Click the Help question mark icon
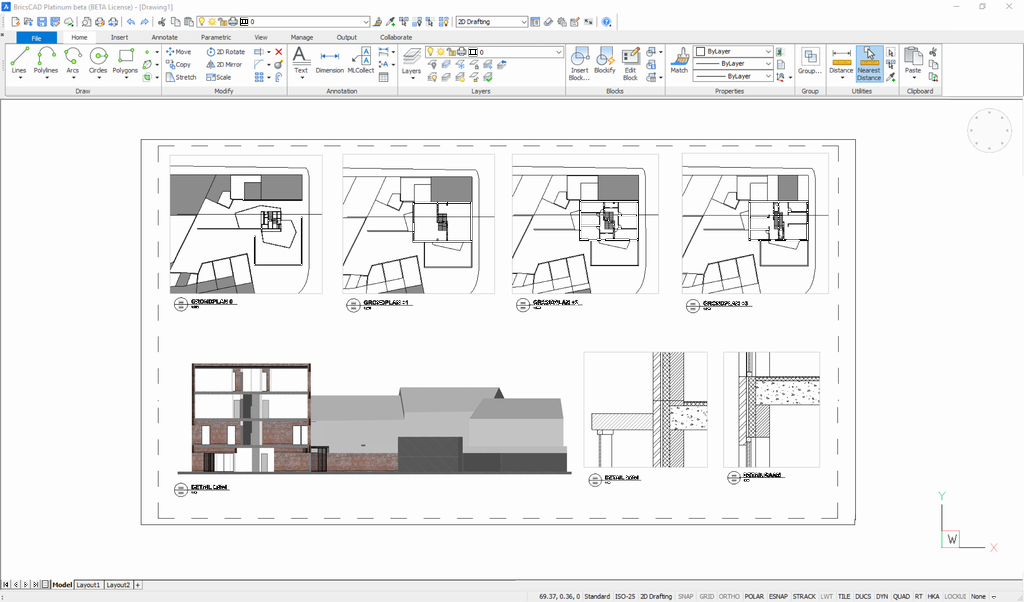This screenshot has height=602, width=1024. (x=607, y=22)
